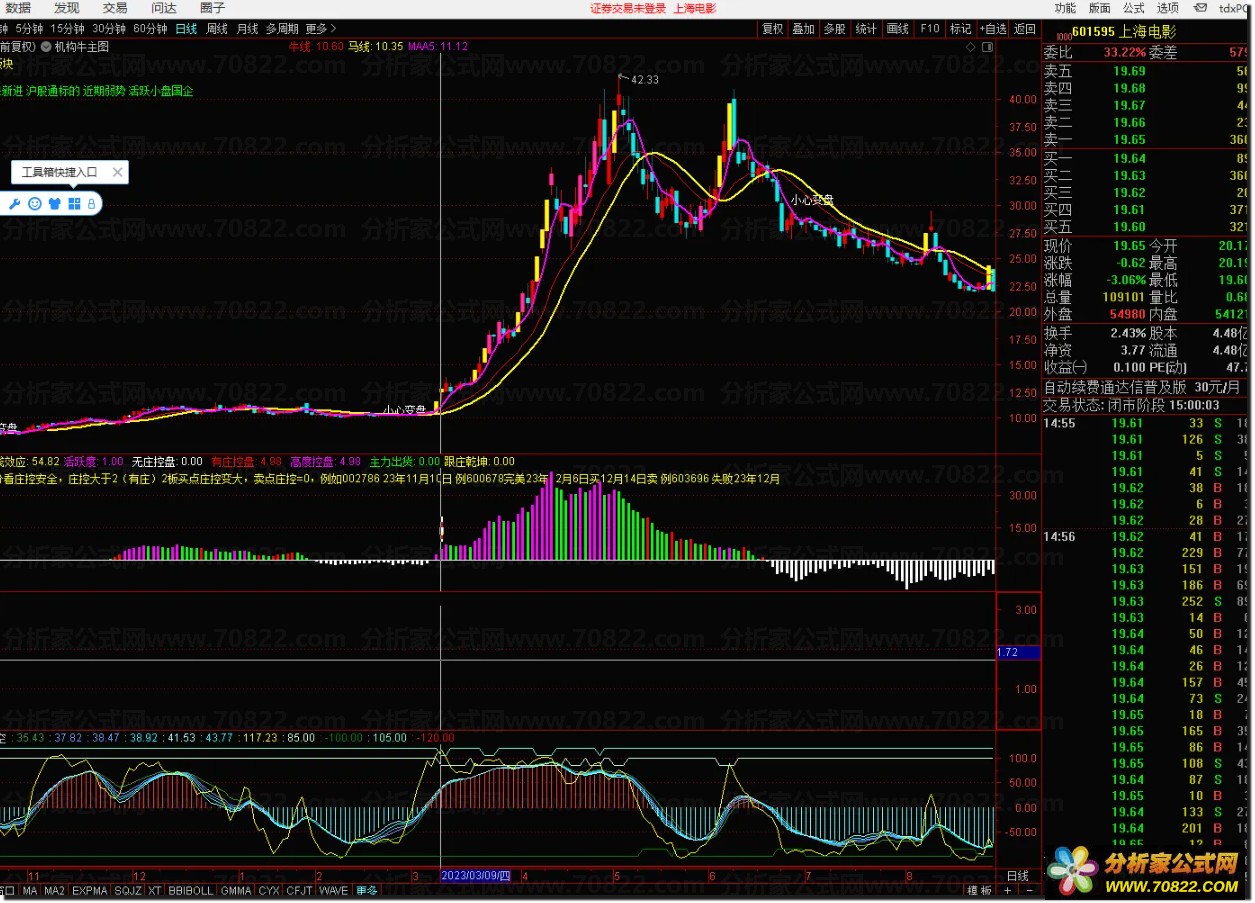Screen dimensions: 1255x903
Task: Open the wrench tool in floating toolbox
Action: (15, 204)
